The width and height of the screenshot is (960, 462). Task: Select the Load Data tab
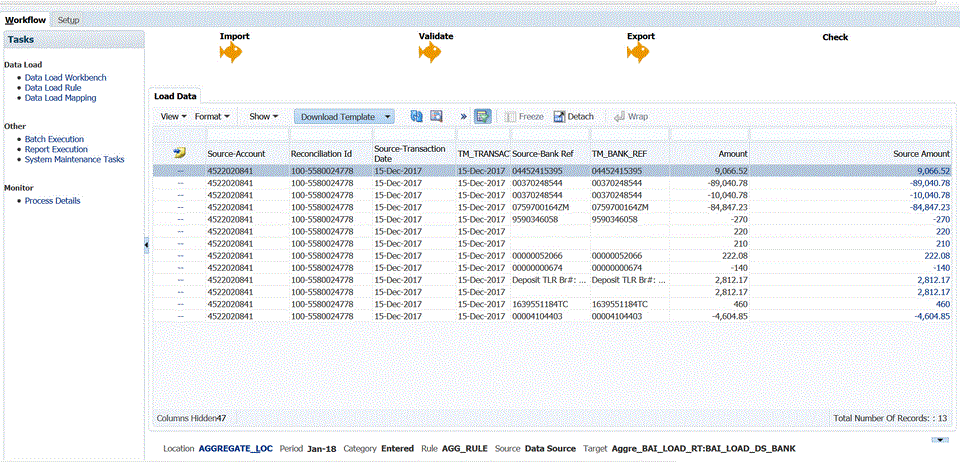point(174,96)
